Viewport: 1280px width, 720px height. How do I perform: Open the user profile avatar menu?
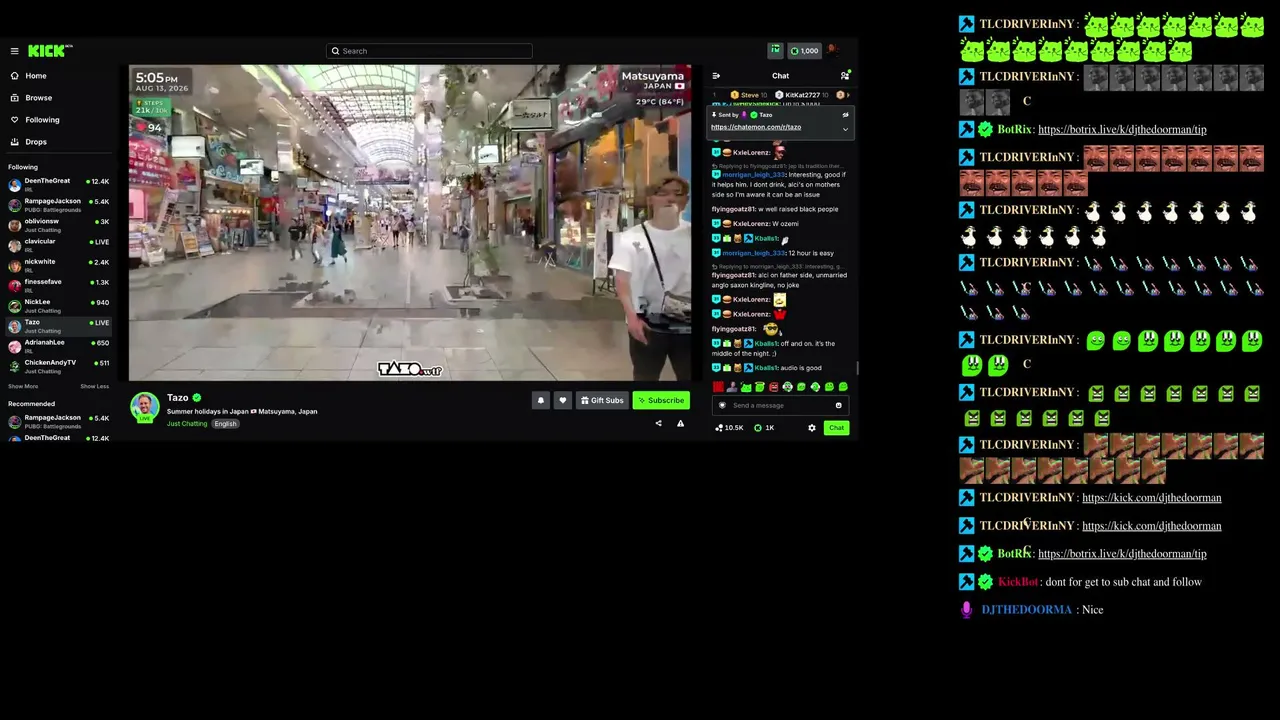pos(833,50)
